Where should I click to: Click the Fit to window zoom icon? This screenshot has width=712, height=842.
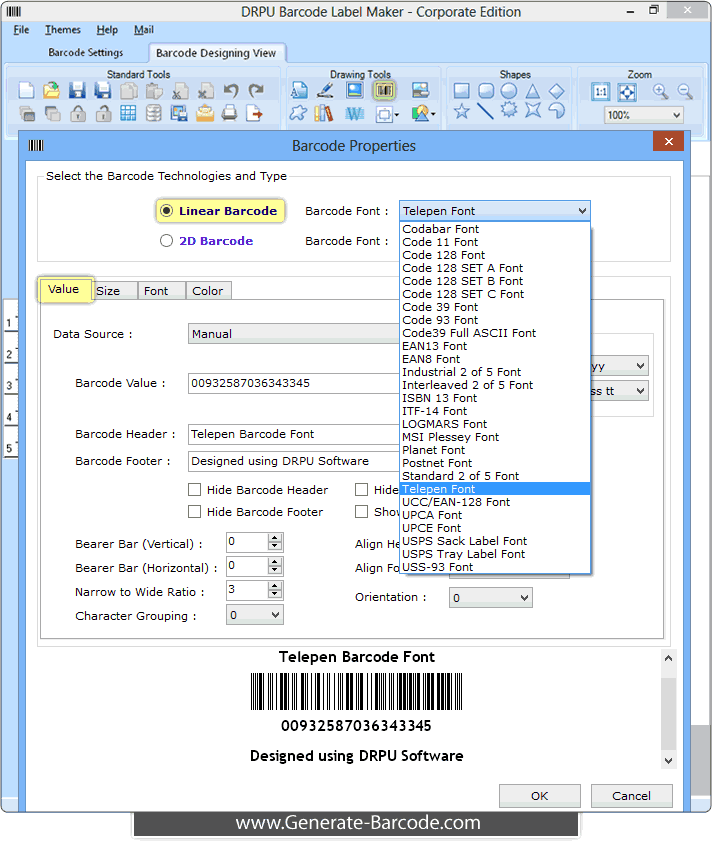(627, 92)
